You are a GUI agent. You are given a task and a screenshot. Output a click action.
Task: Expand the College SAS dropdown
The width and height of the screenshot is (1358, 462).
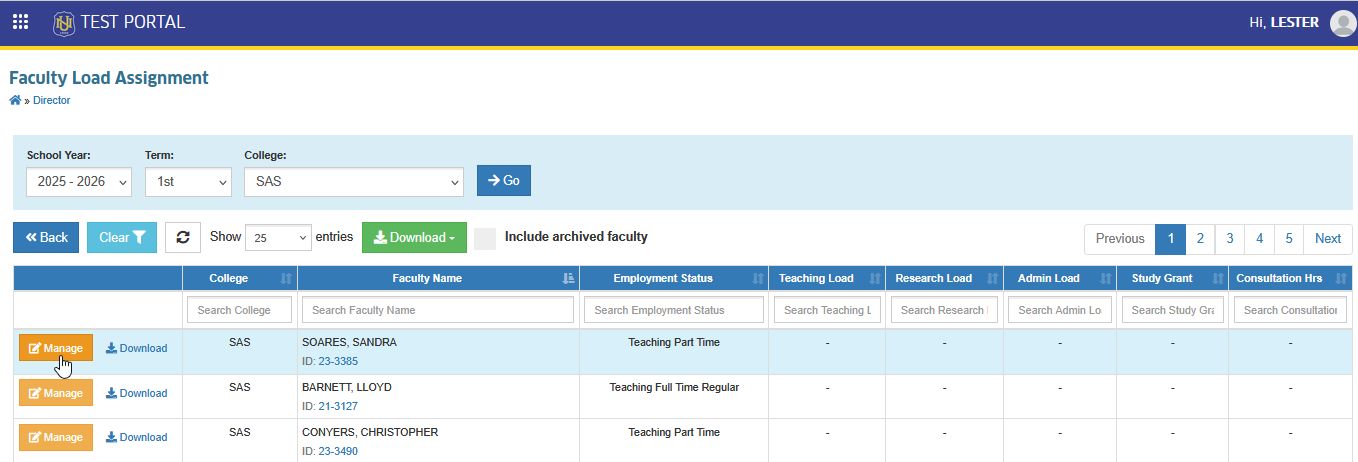coord(354,181)
